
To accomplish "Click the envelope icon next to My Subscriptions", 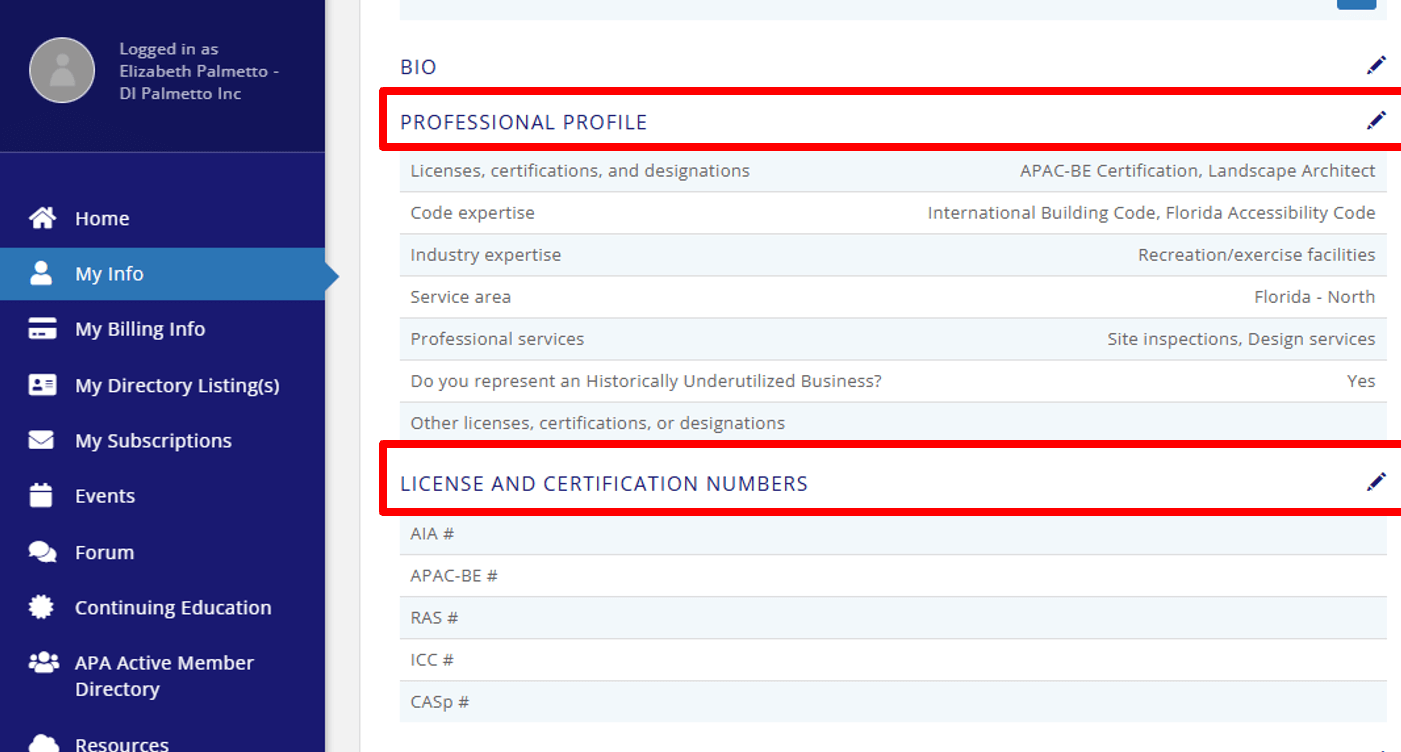I will click(x=42, y=440).
